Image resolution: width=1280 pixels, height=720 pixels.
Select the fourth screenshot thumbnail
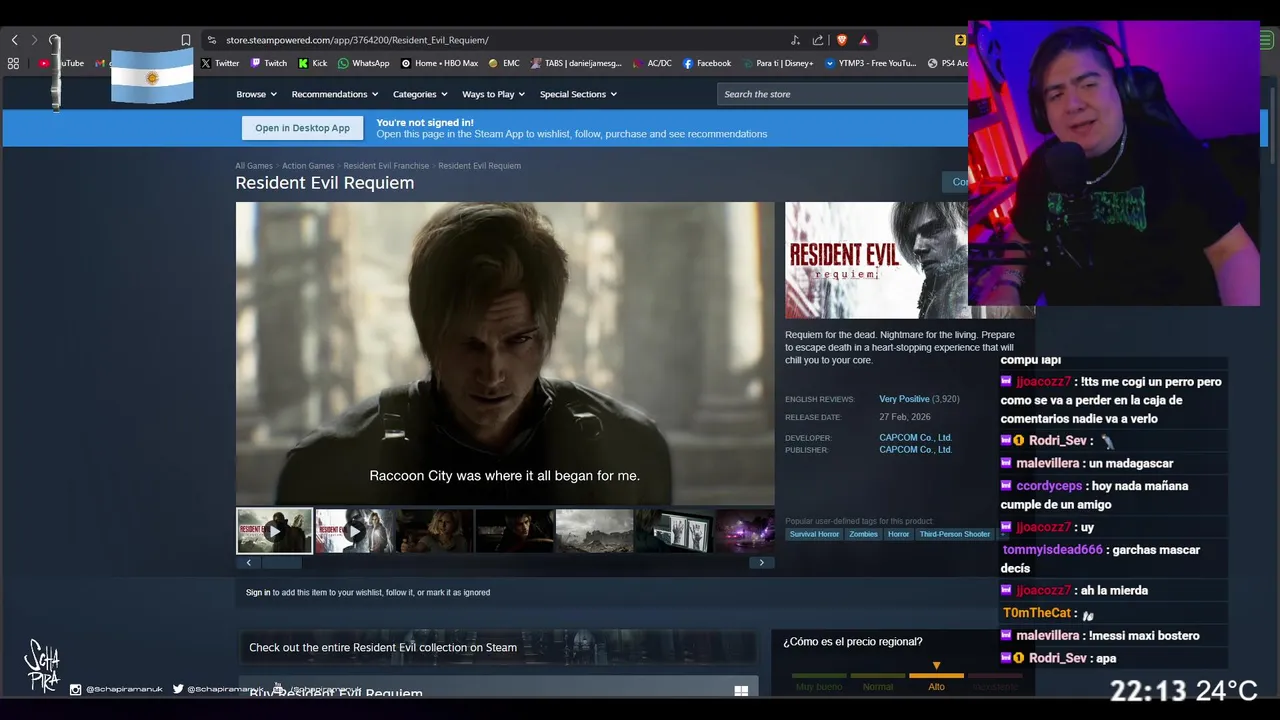point(514,531)
